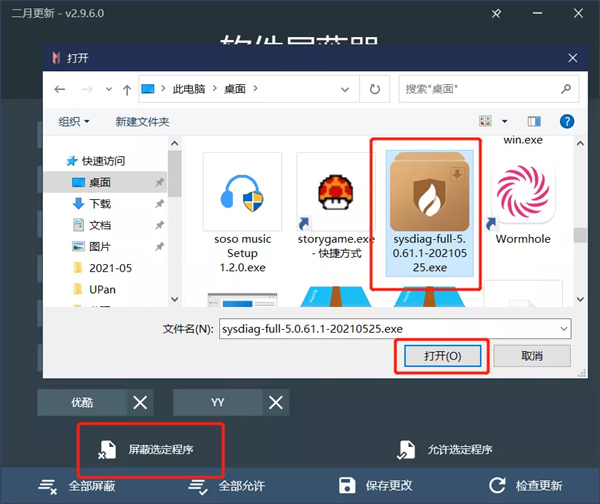The width and height of the screenshot is (600, 504).
Task: Click 屏蔽选定程序 block file icon
Action: click(x=107, y=449)
